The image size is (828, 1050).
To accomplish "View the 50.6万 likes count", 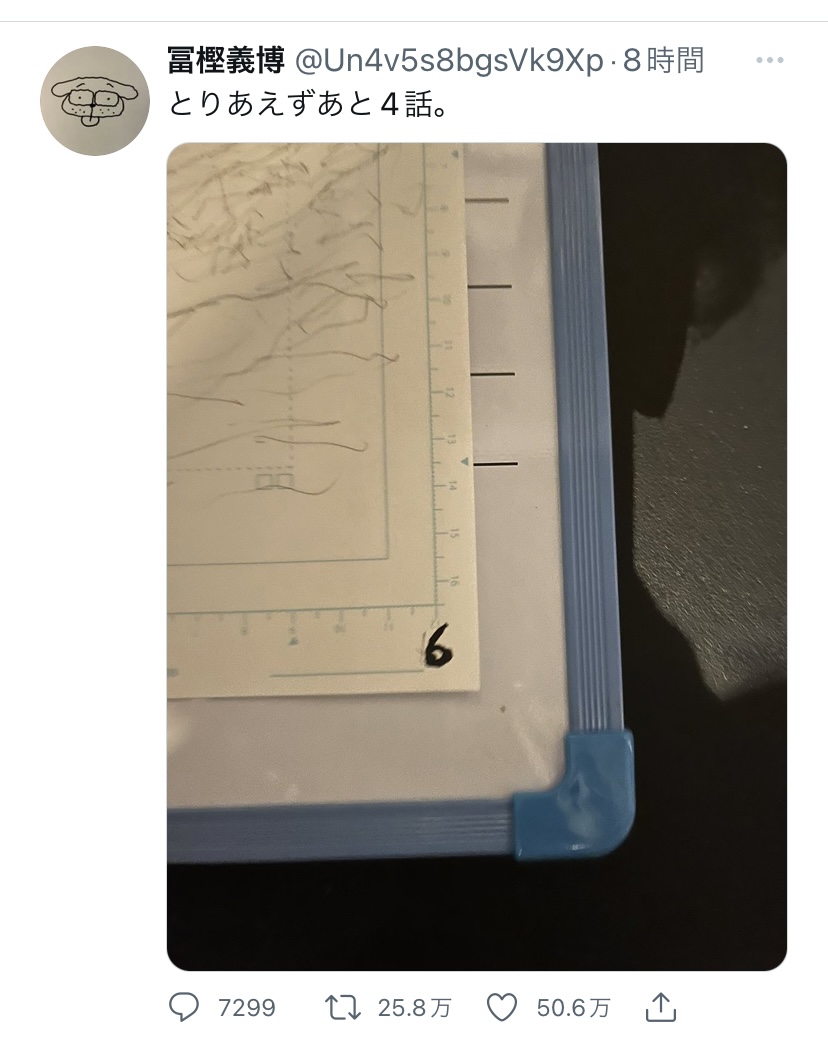I will [x=573, y=1008].
